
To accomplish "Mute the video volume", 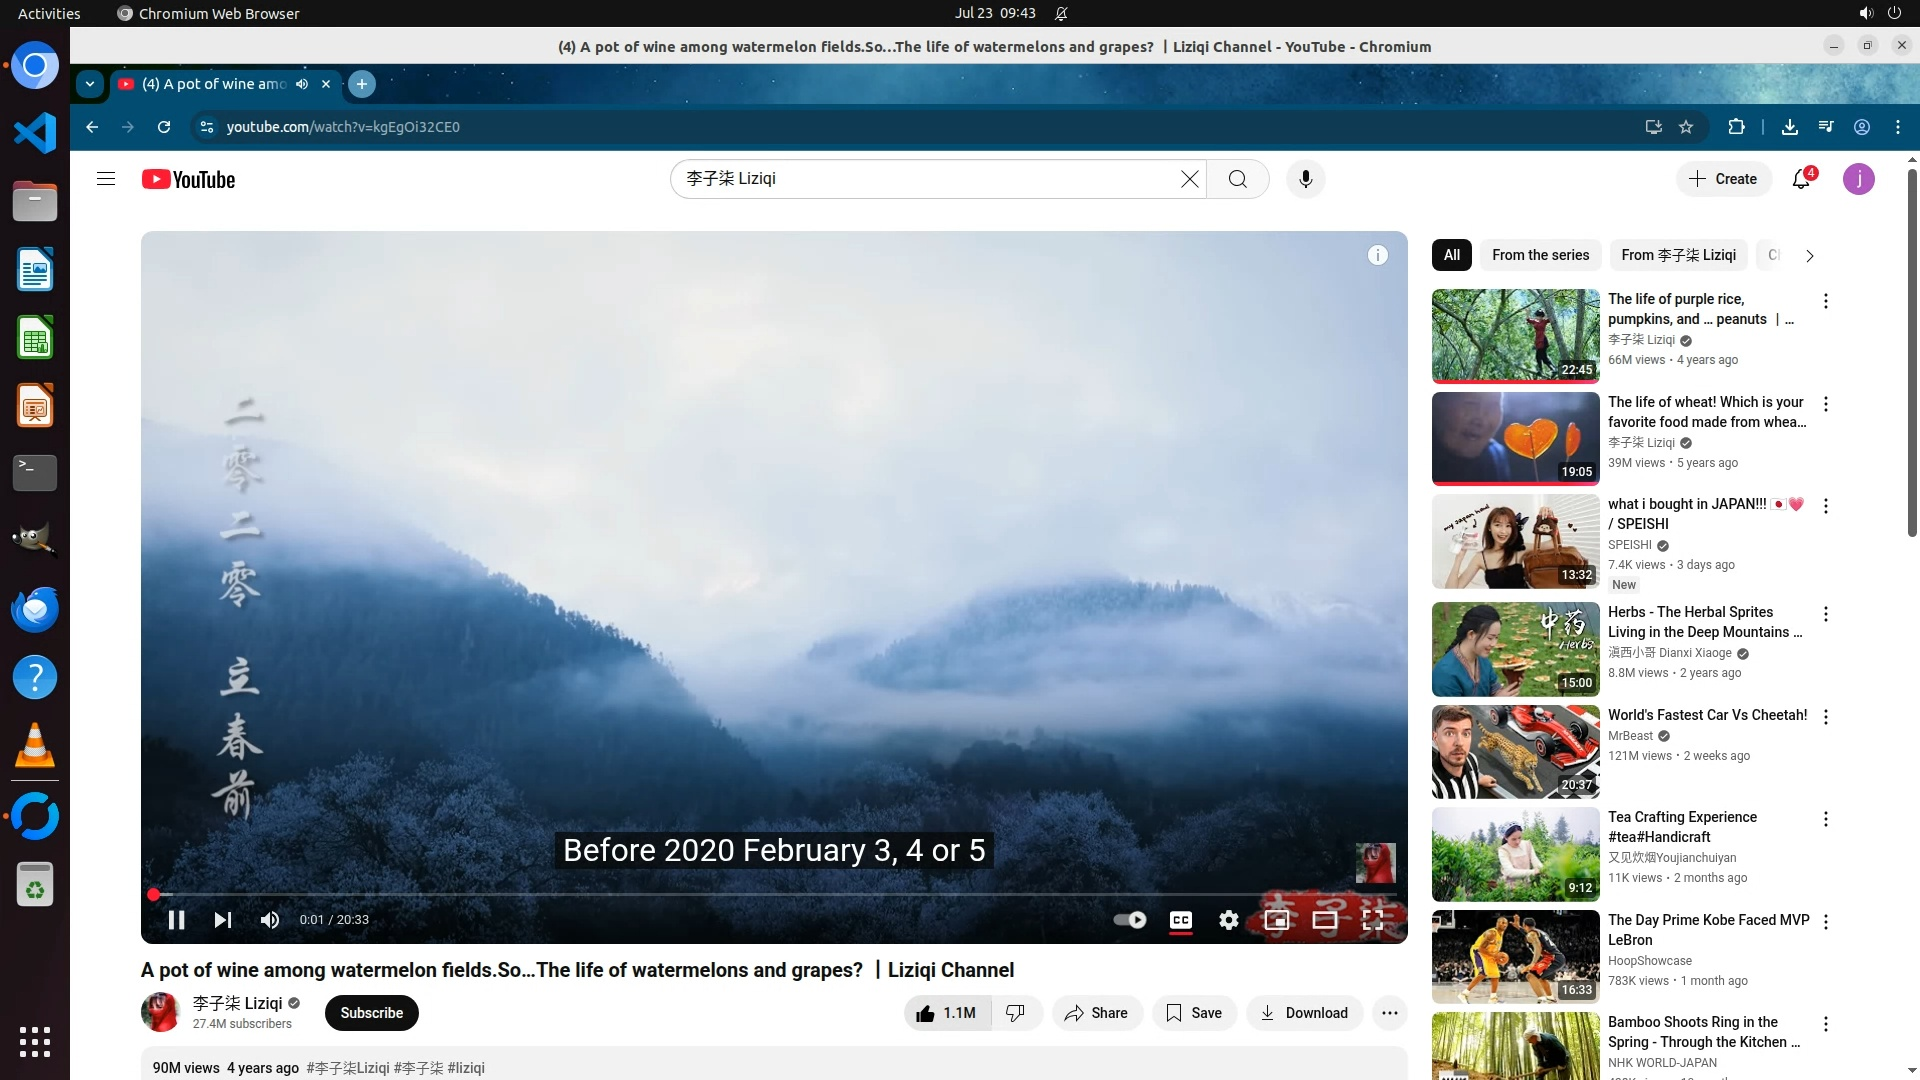I will coord(270,920).
